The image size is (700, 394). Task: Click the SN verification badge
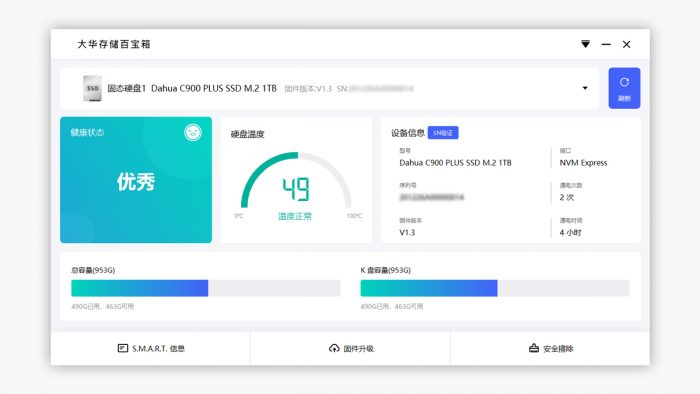(443, 133)
